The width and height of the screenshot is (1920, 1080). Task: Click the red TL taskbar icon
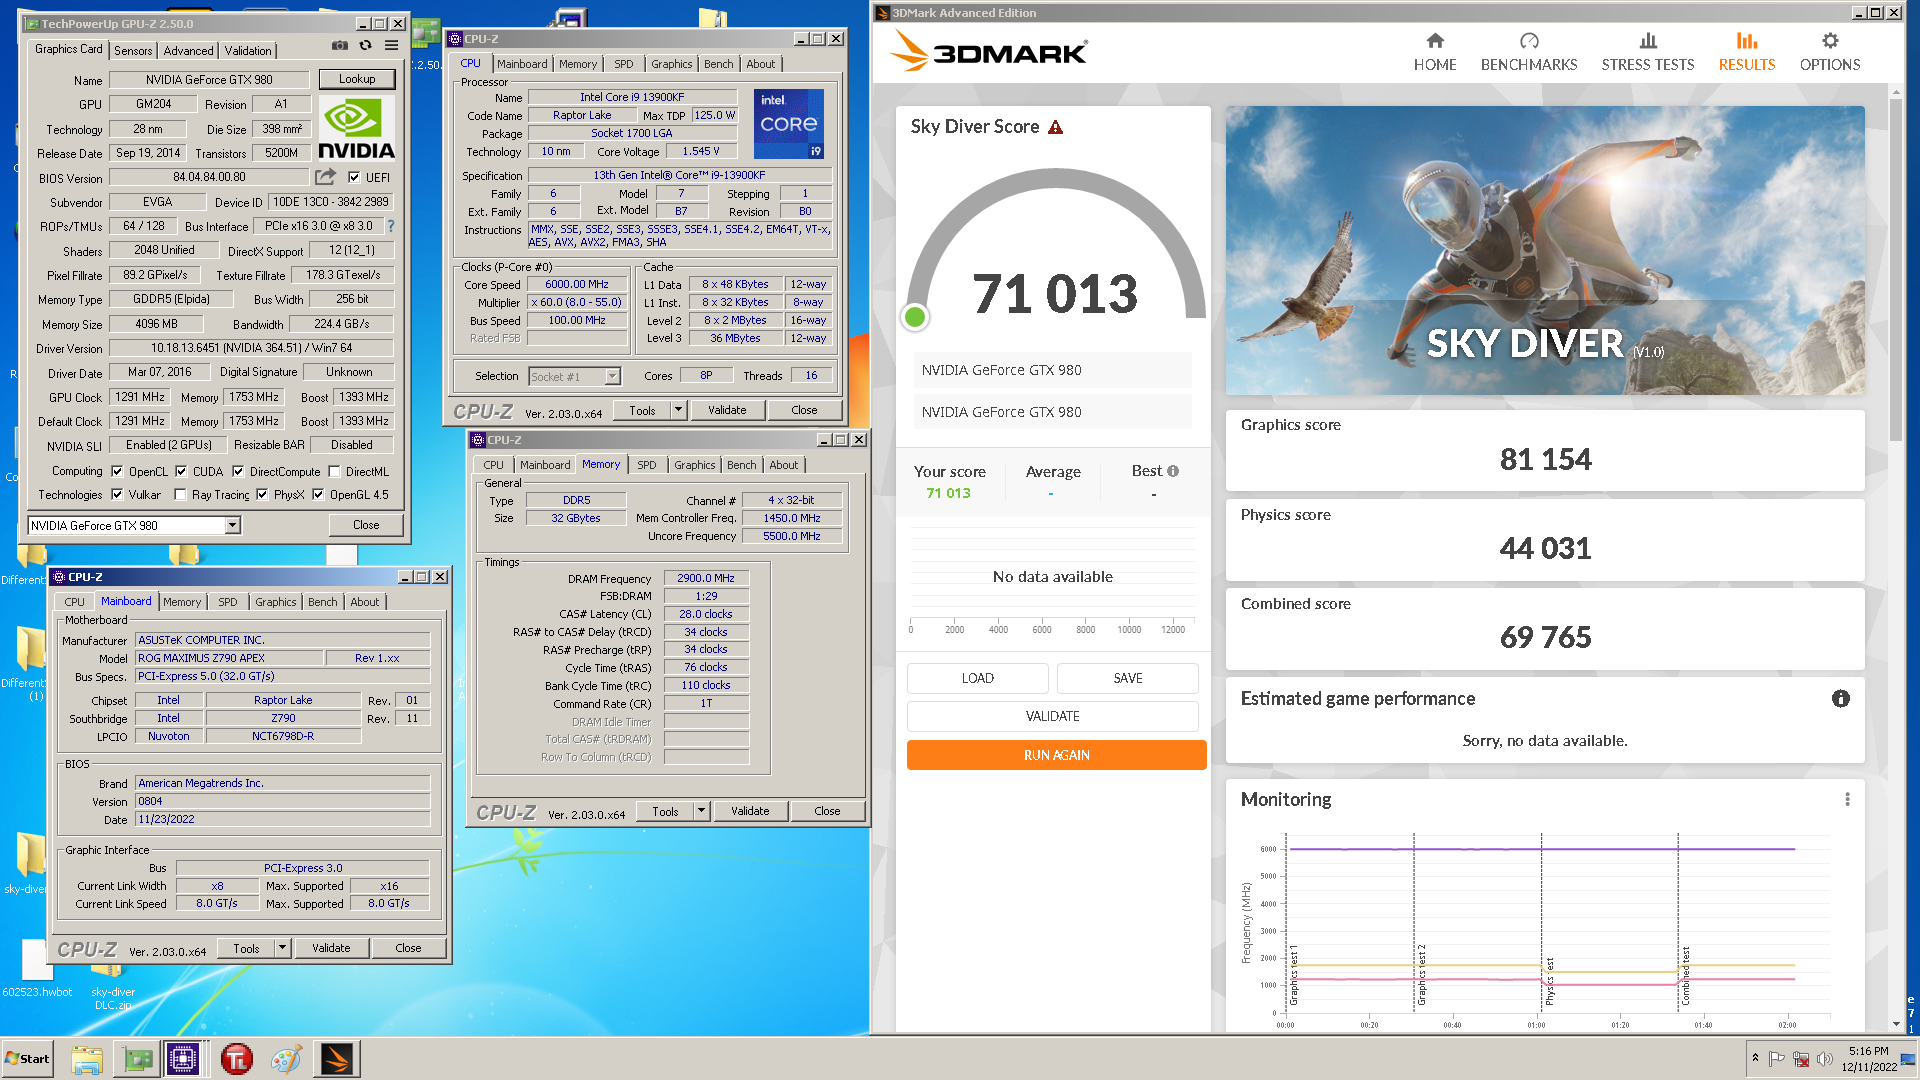pos(237,1059)
